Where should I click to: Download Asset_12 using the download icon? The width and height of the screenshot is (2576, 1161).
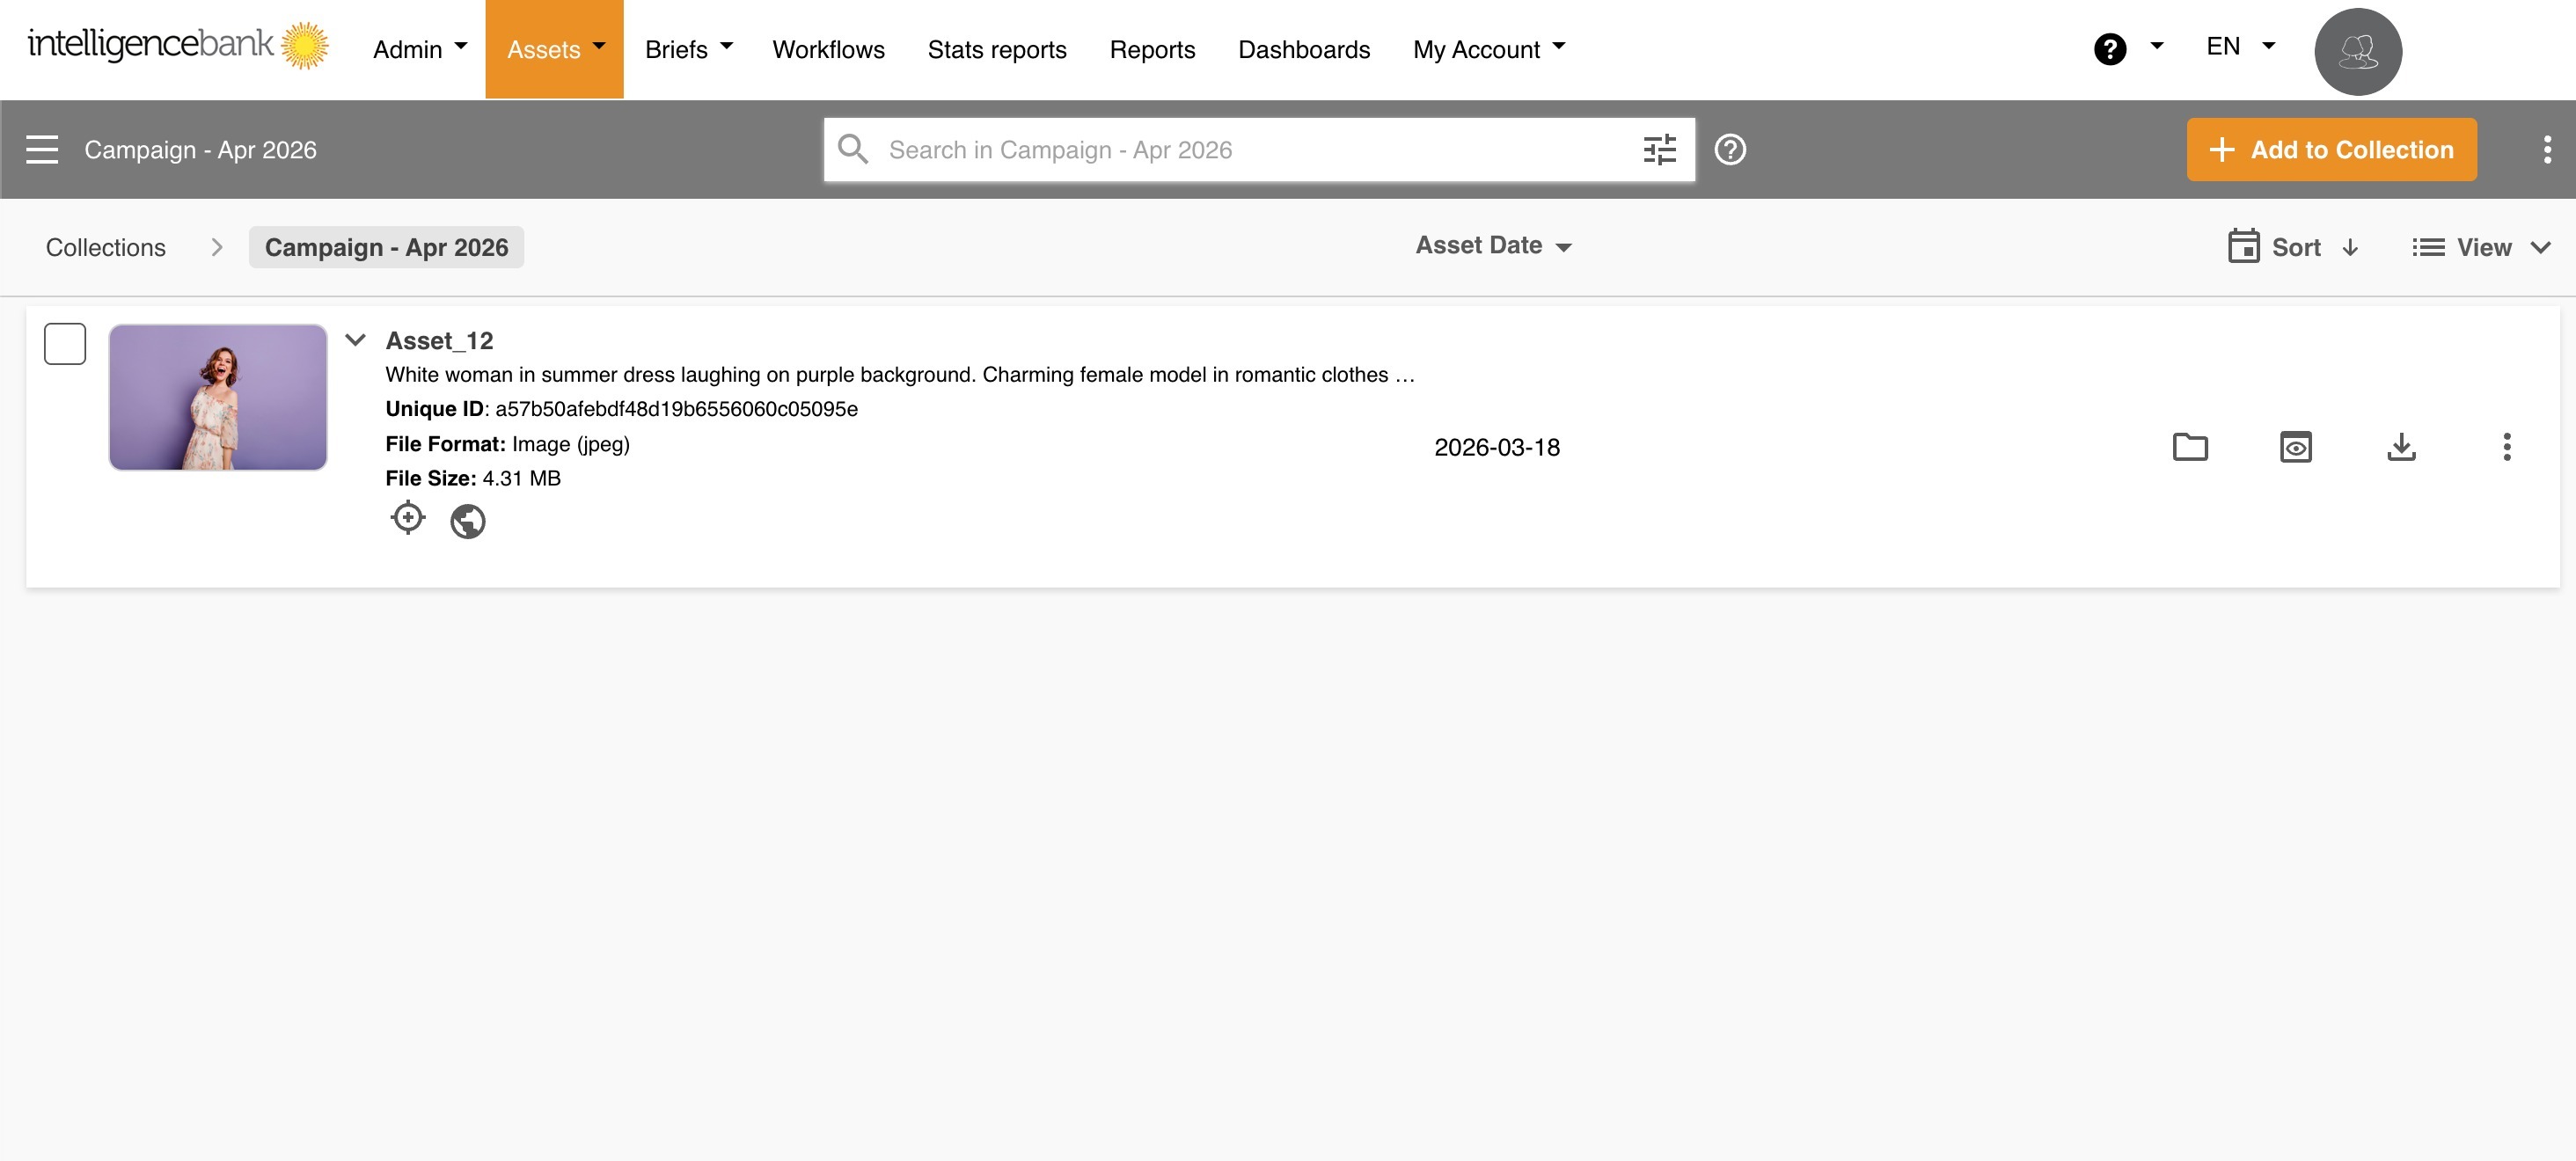(2401, 447)
